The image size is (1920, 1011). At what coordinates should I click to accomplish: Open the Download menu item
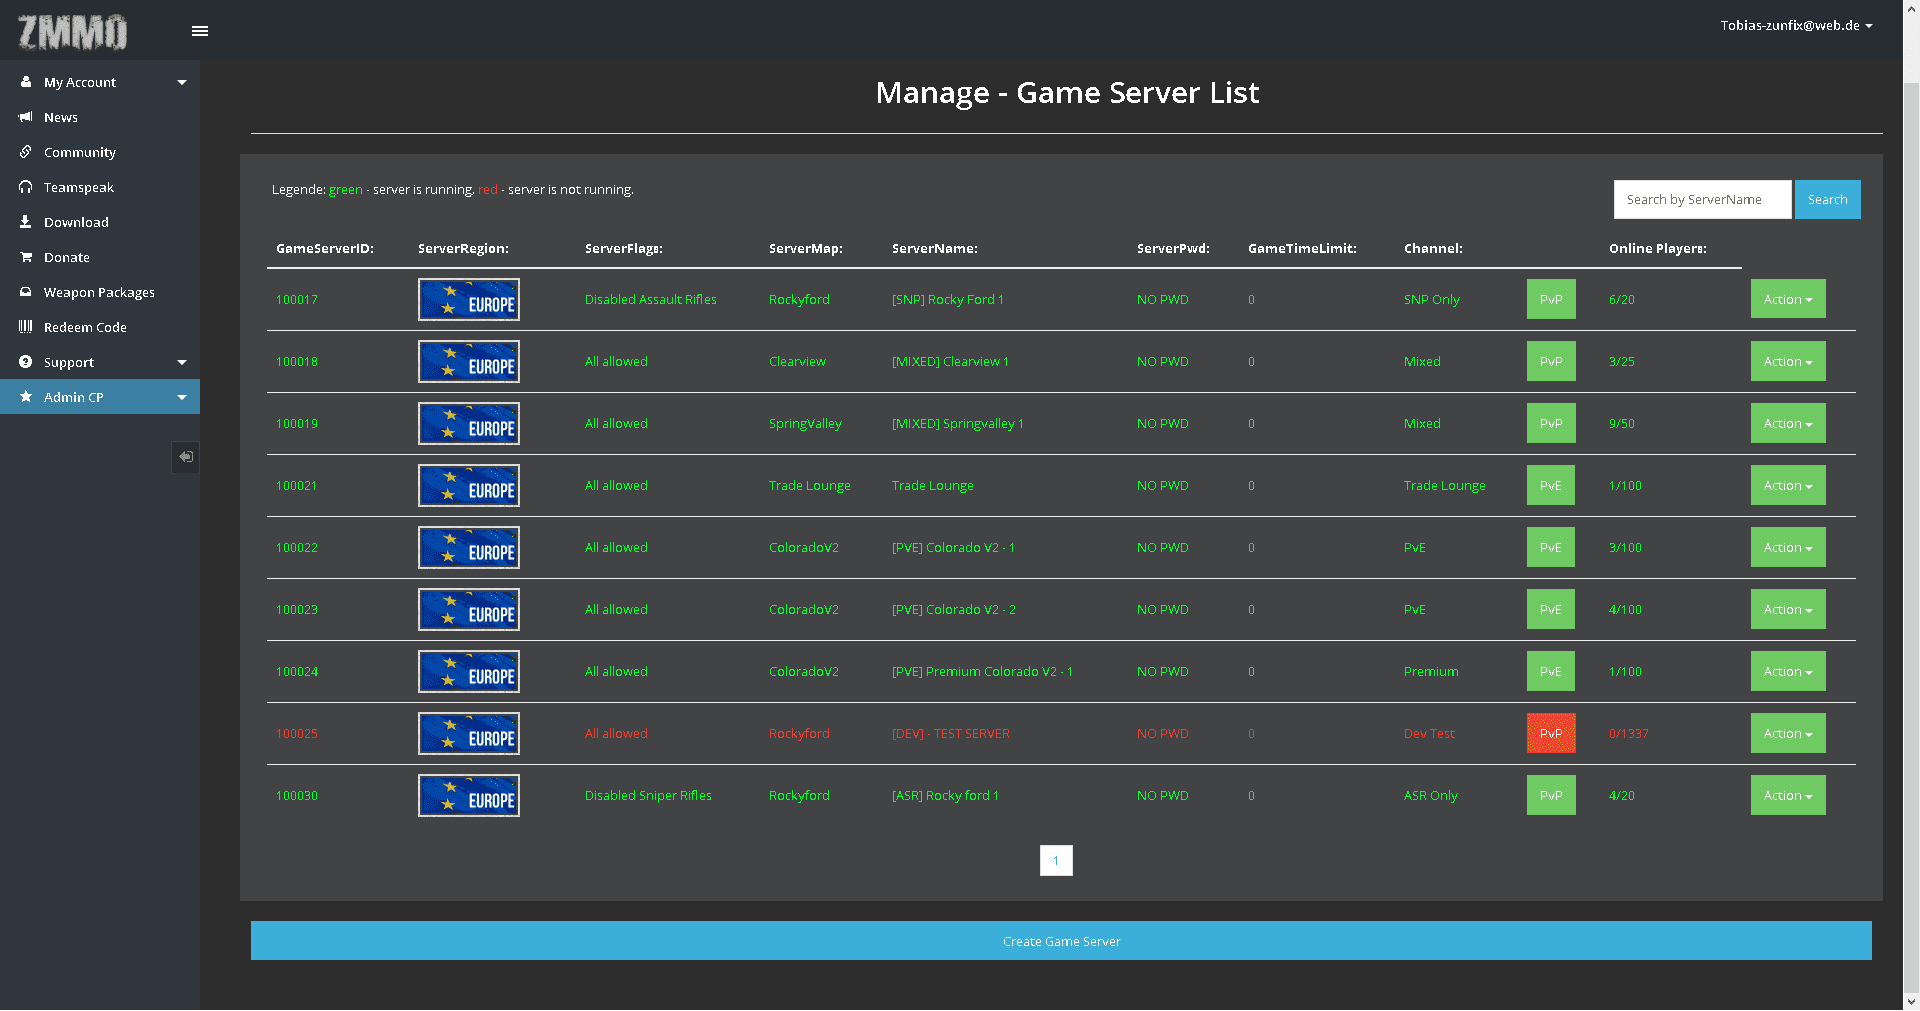pyautogui.click(x=100, y=222)
